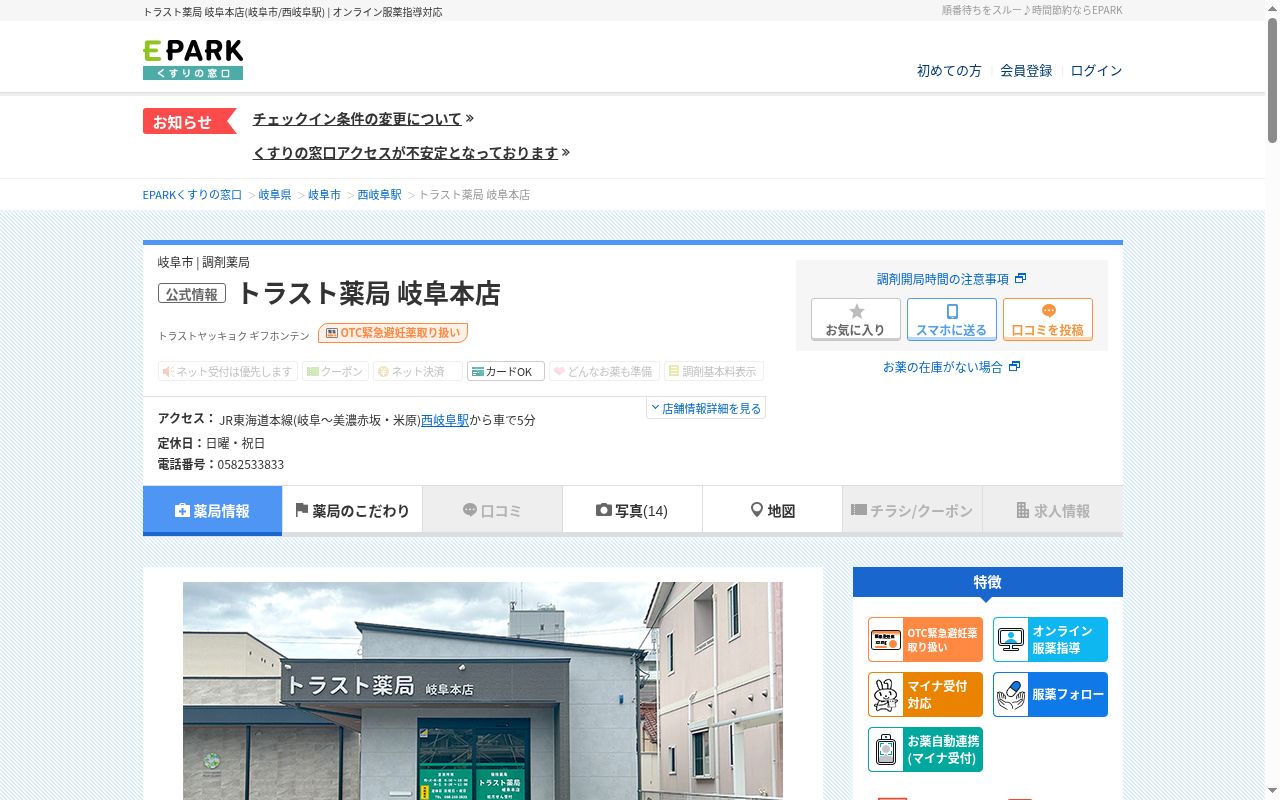
Task: Open the 写真(14) tab
Action: (632, 511)
